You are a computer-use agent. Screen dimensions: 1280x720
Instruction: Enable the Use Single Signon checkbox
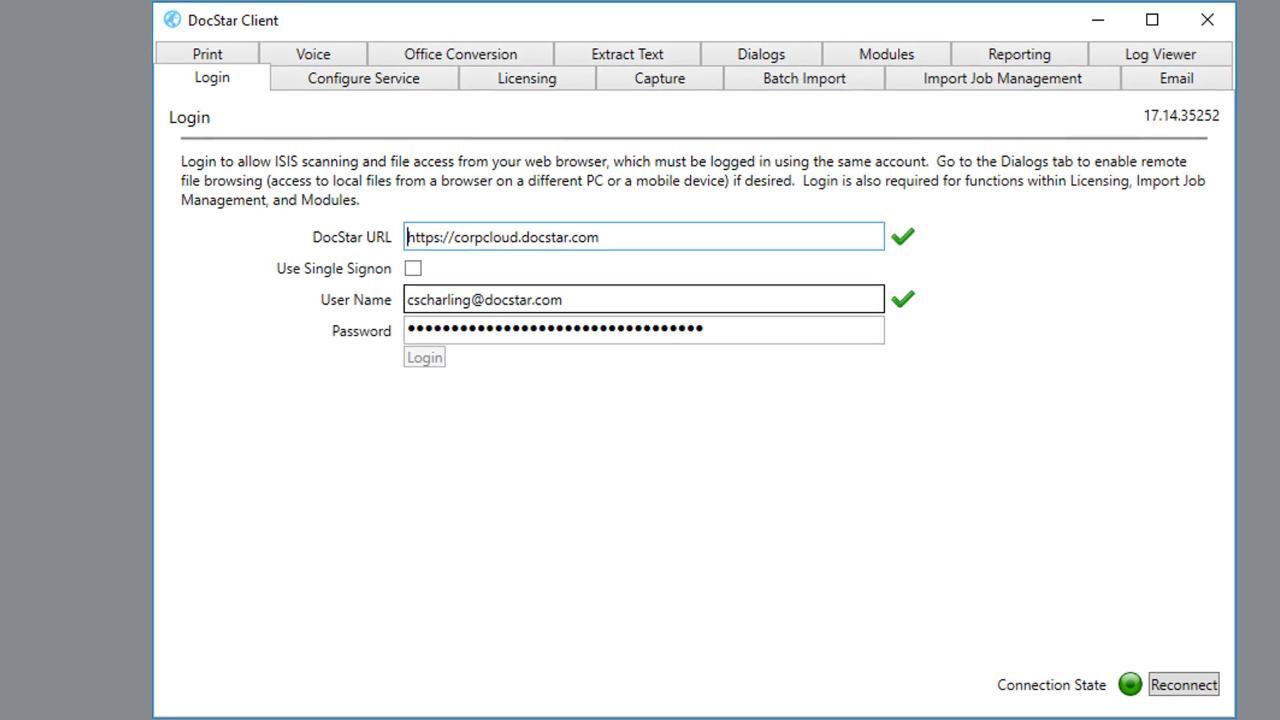(x=413, y=268)
